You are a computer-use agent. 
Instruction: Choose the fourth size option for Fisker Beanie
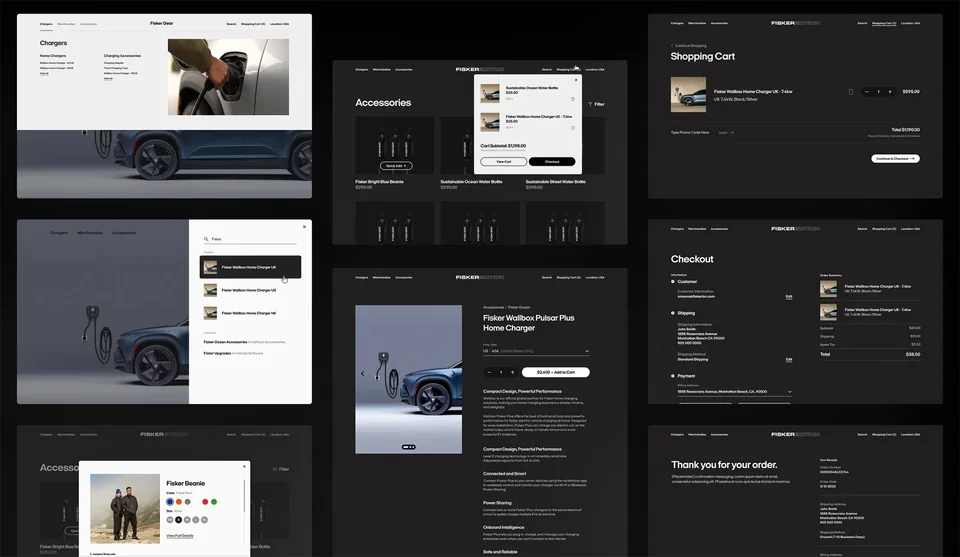(196, 520)
